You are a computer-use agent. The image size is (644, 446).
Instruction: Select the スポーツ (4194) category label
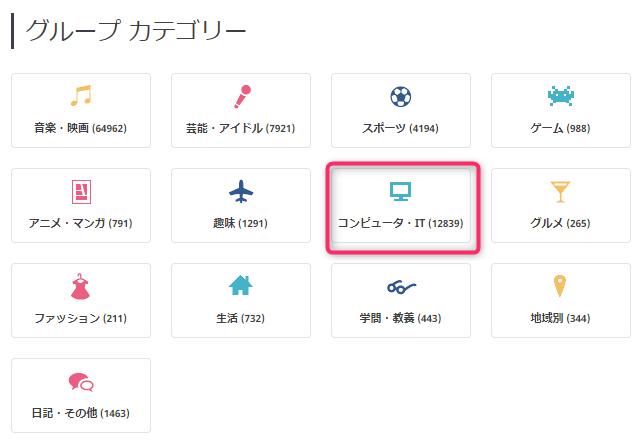[400, 128]
